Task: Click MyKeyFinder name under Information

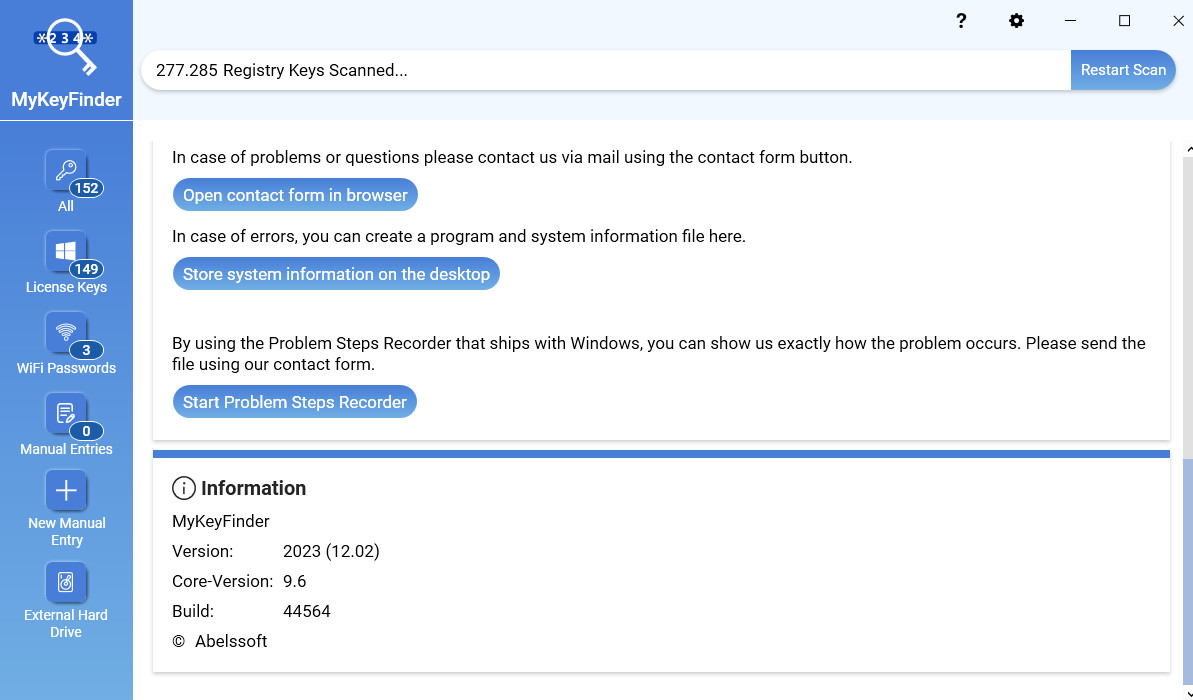Action: 221,521
